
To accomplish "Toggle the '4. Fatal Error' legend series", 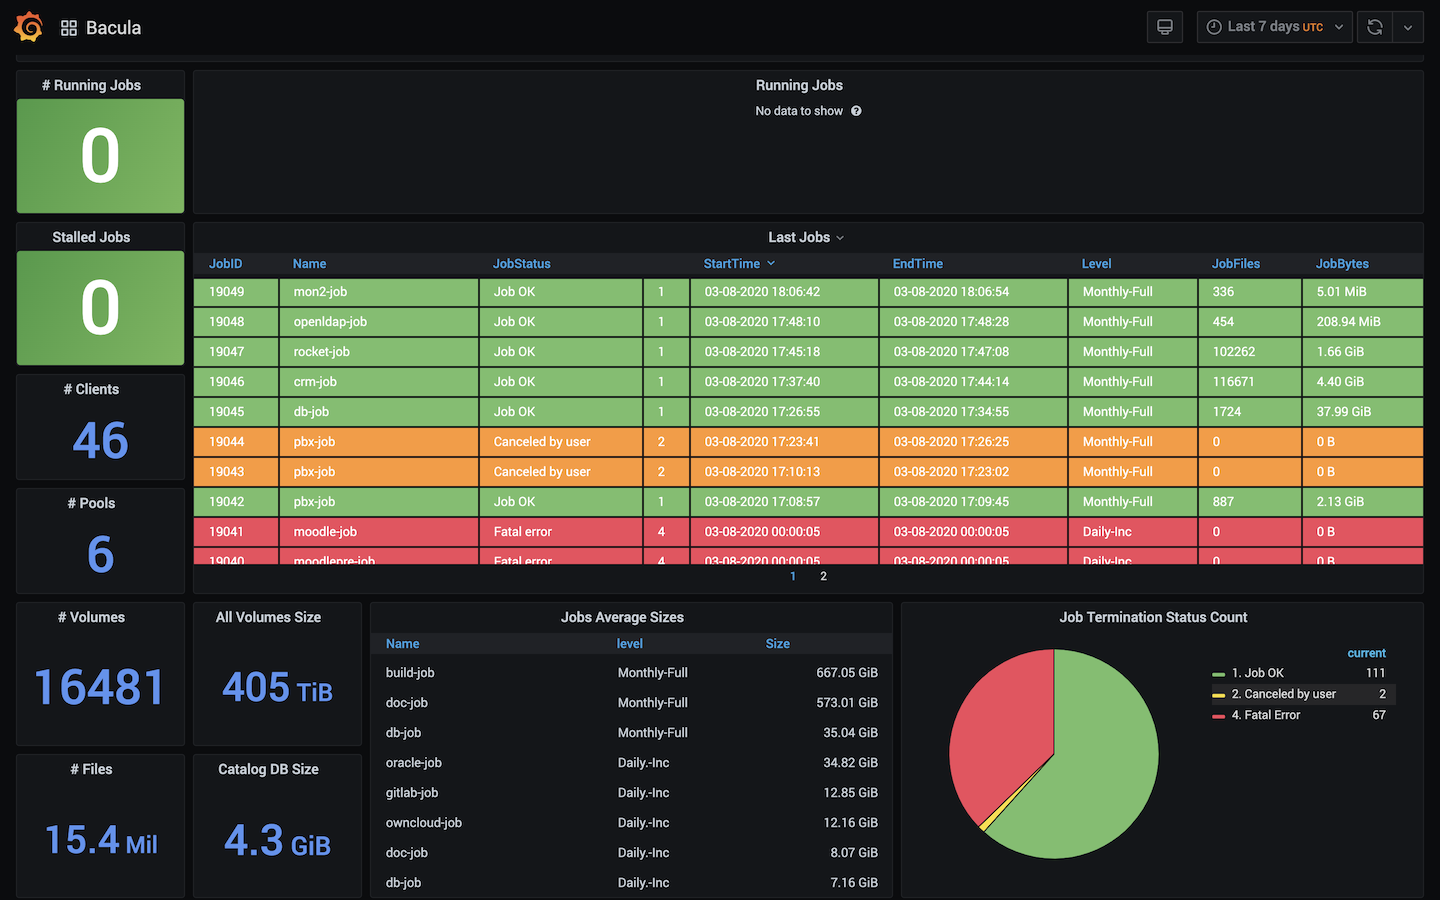I will (x=1266, y=715).
